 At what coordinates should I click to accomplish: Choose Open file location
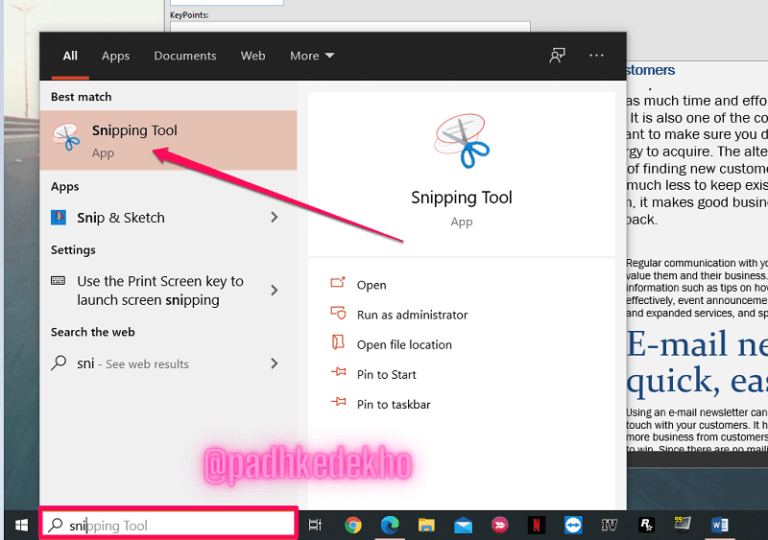(404, 345)
